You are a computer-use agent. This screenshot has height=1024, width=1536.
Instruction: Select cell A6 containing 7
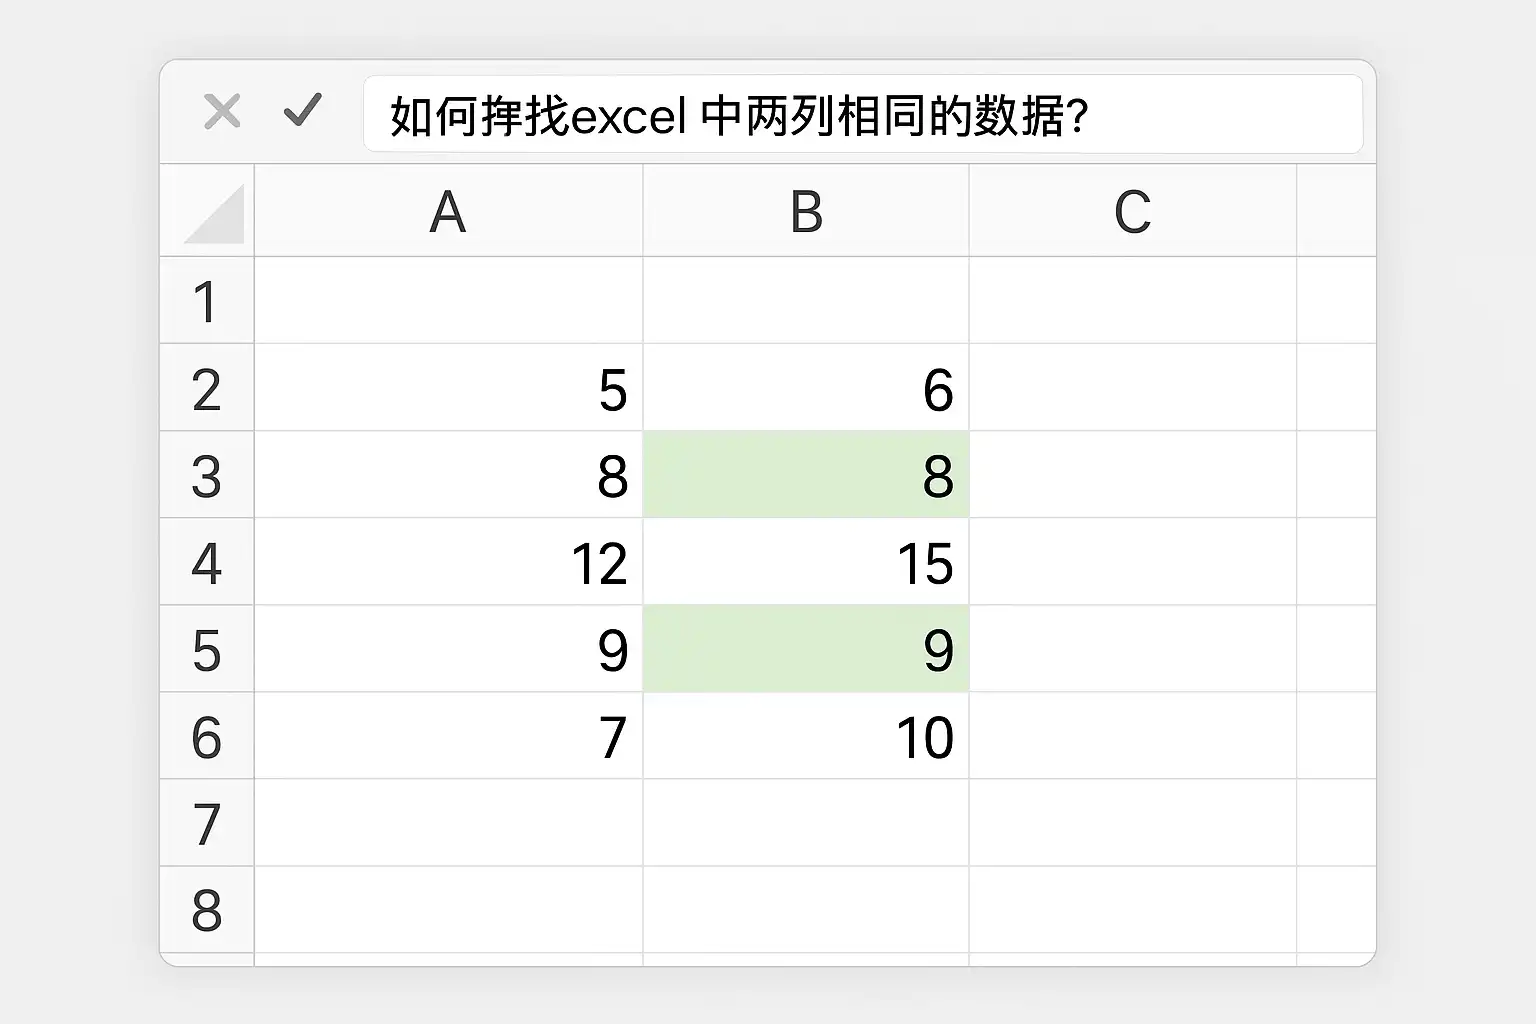coord(449,736)
